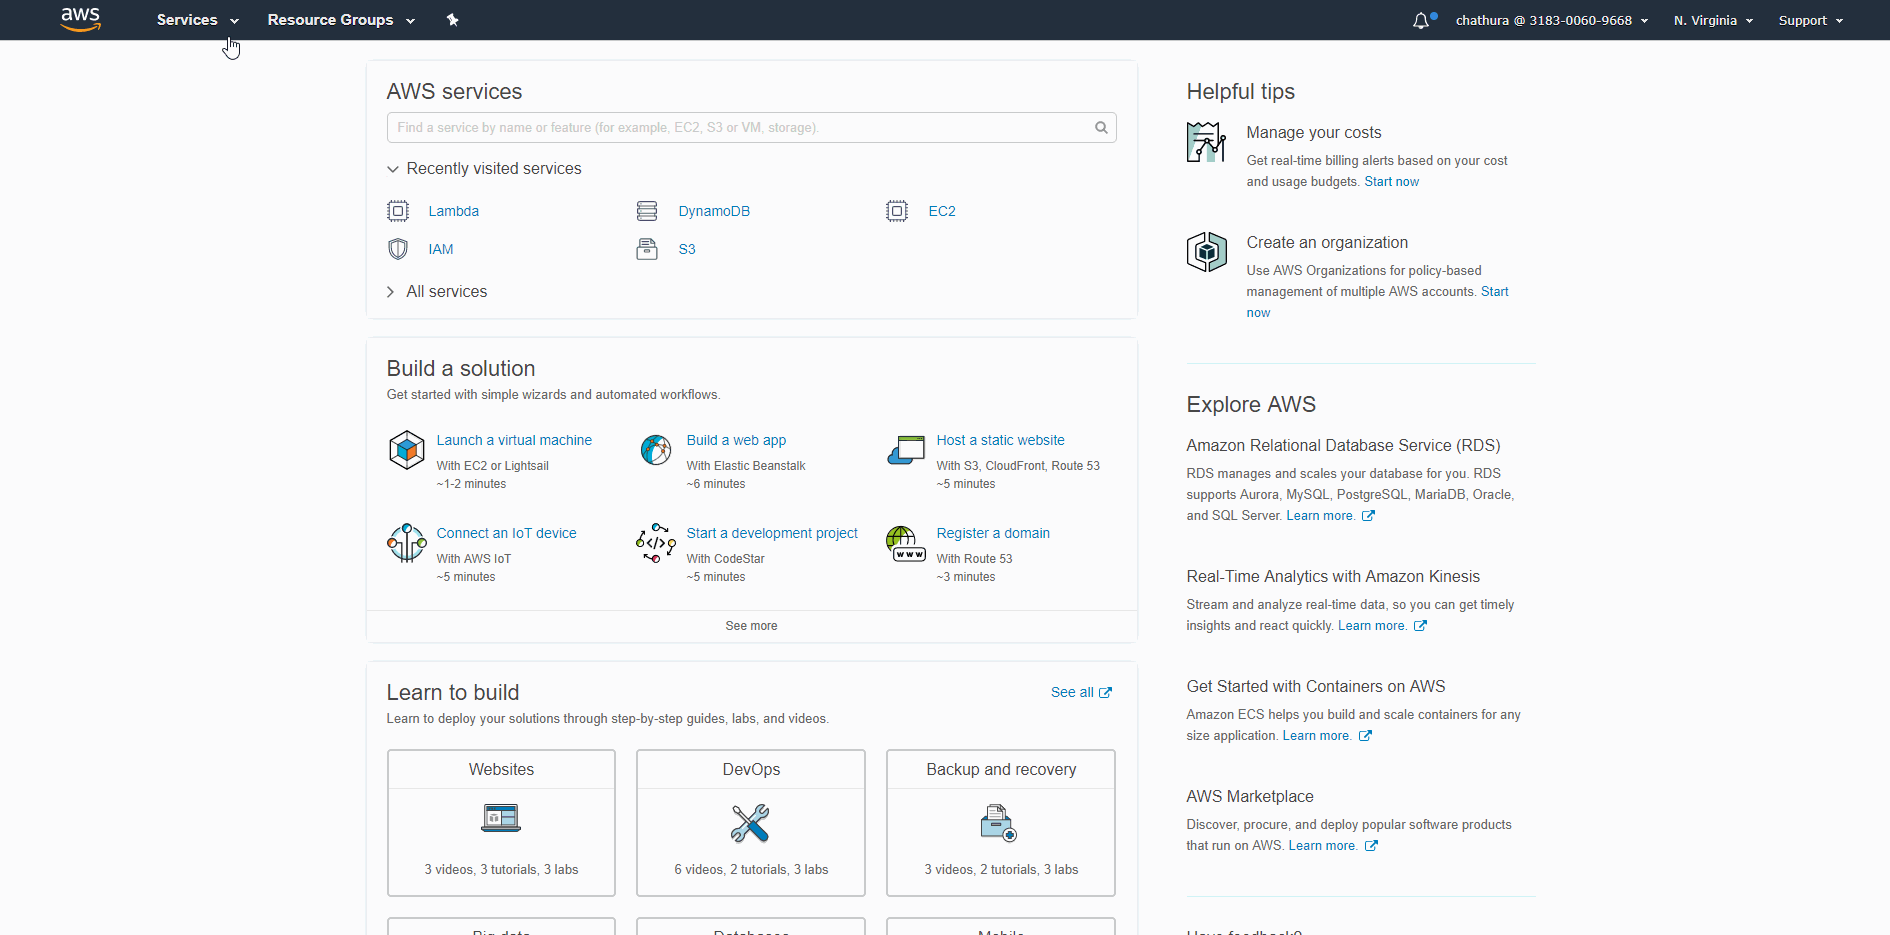Open Host a static website link
The image size is (1890, 935).
[1000, 440]
